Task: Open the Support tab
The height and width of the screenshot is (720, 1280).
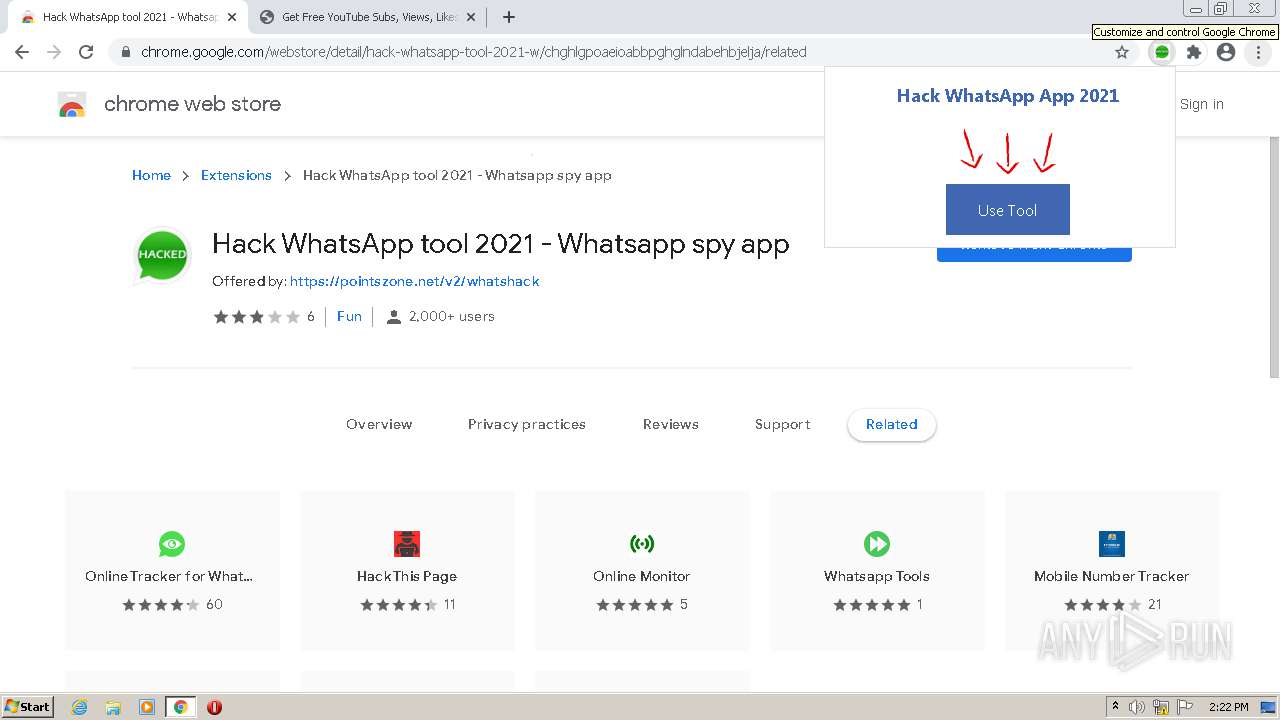Action: click(783, 424)
